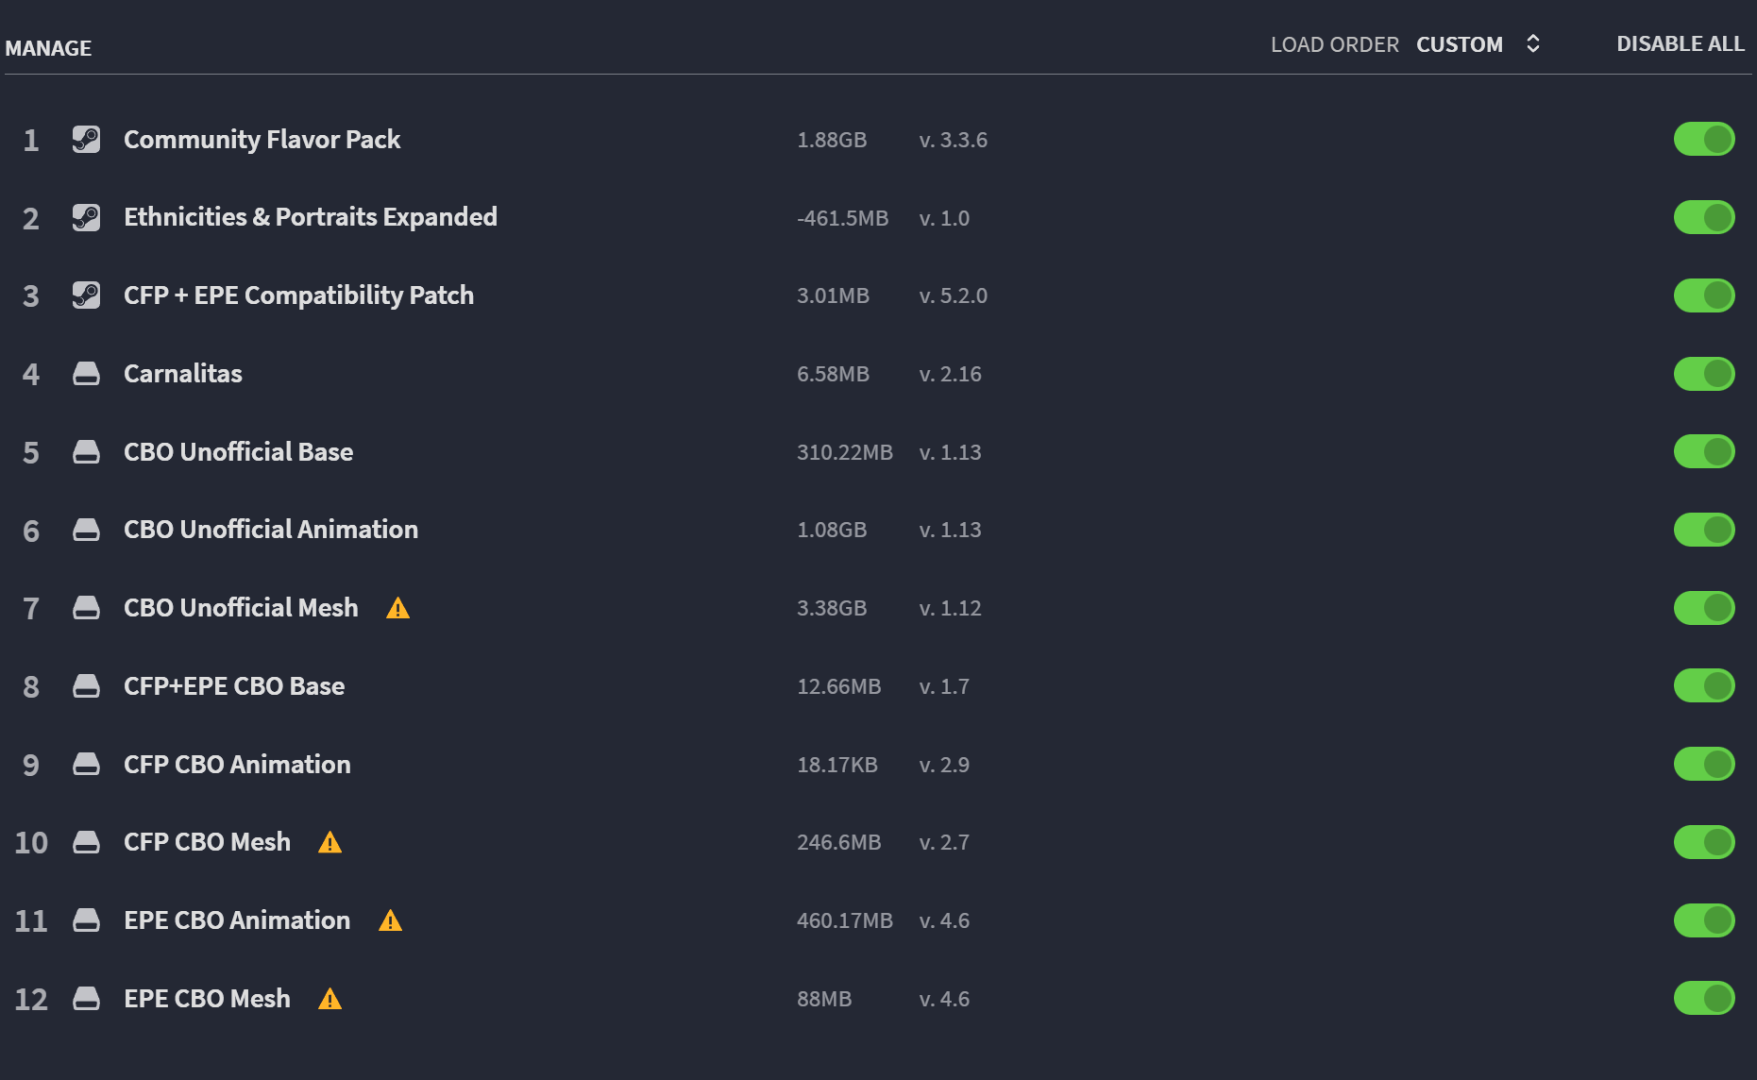Click local drive icon beside Carnalitas
1757x1080 pixels.
click(86, 374)
